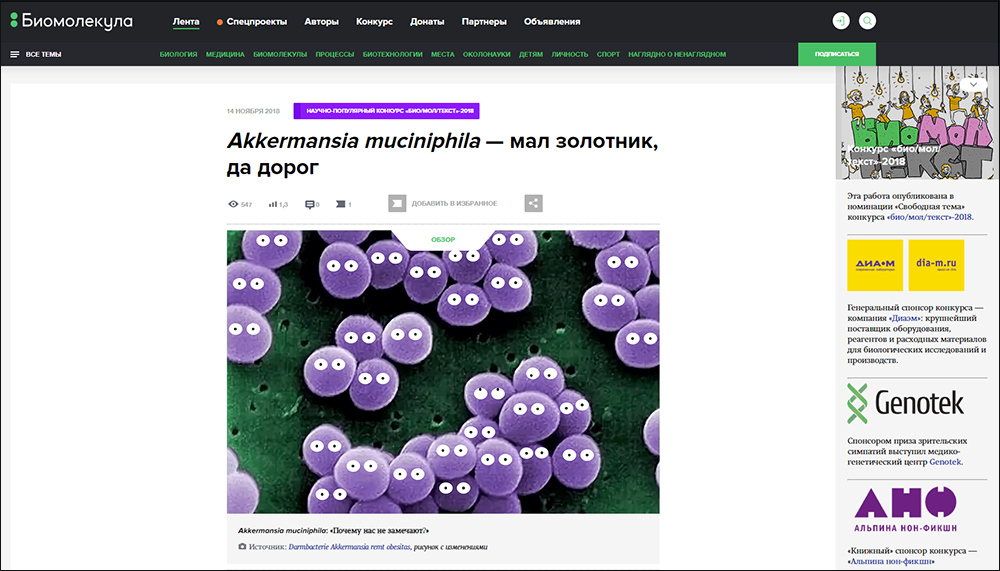
Task: Click the ОБЗОР label tab
Action: pyautogui.click(x=443, y=240)
